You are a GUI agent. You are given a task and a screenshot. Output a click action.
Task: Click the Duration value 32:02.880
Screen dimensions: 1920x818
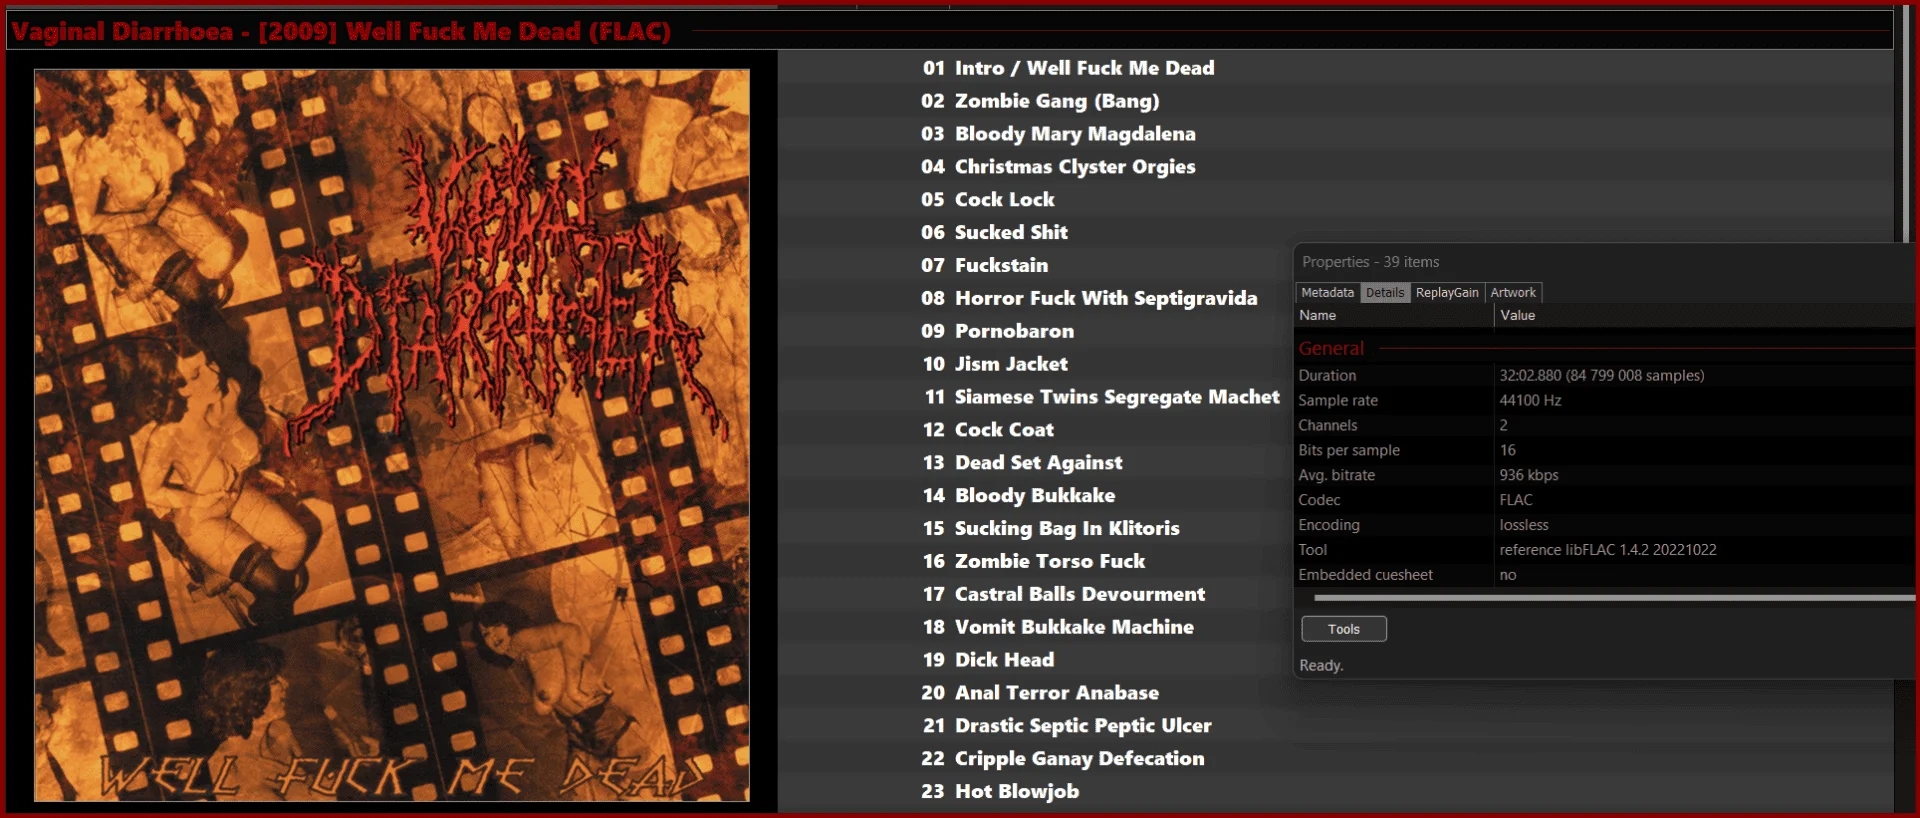(x=1601, y=376)
